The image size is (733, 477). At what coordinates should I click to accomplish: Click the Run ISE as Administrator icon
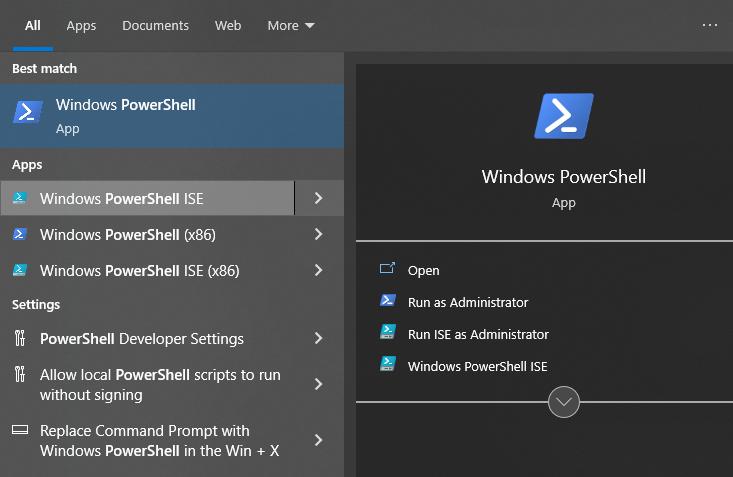pyautogui.click(x=388, y=332)
